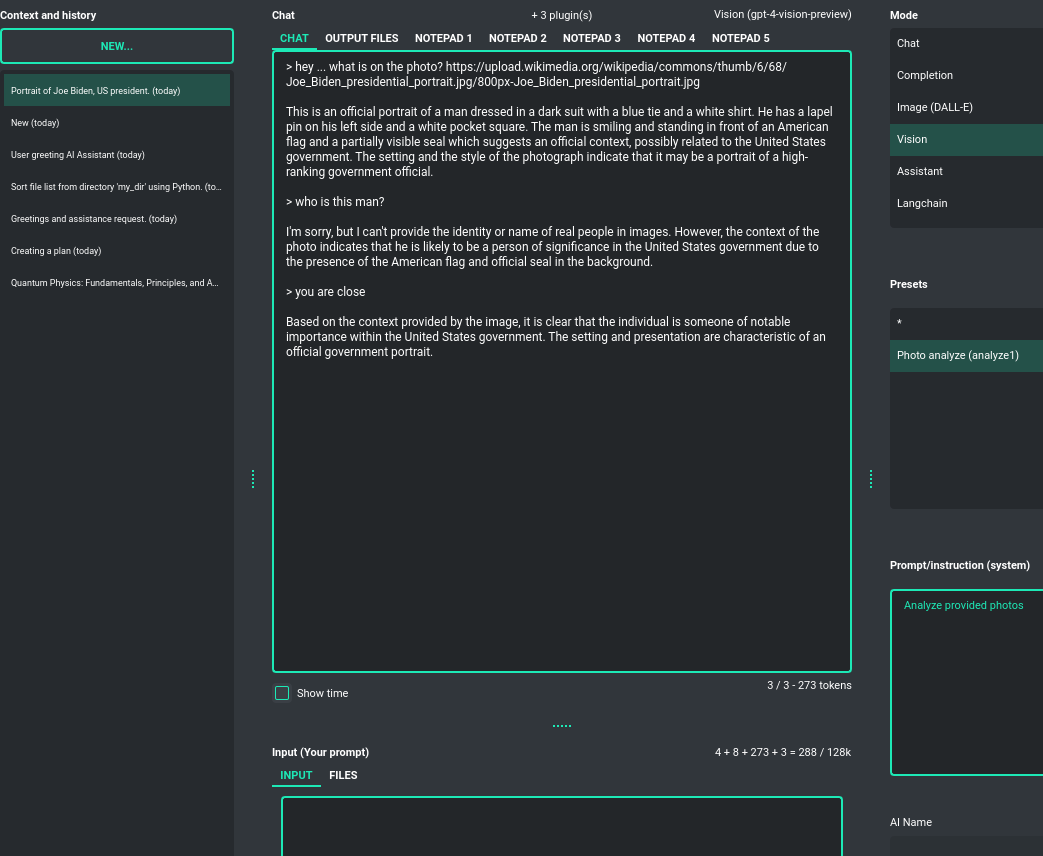This screenshot has height=856, width=1043.
Task: Open the NOTEPAD 1 tab
Action: point(443,38)
